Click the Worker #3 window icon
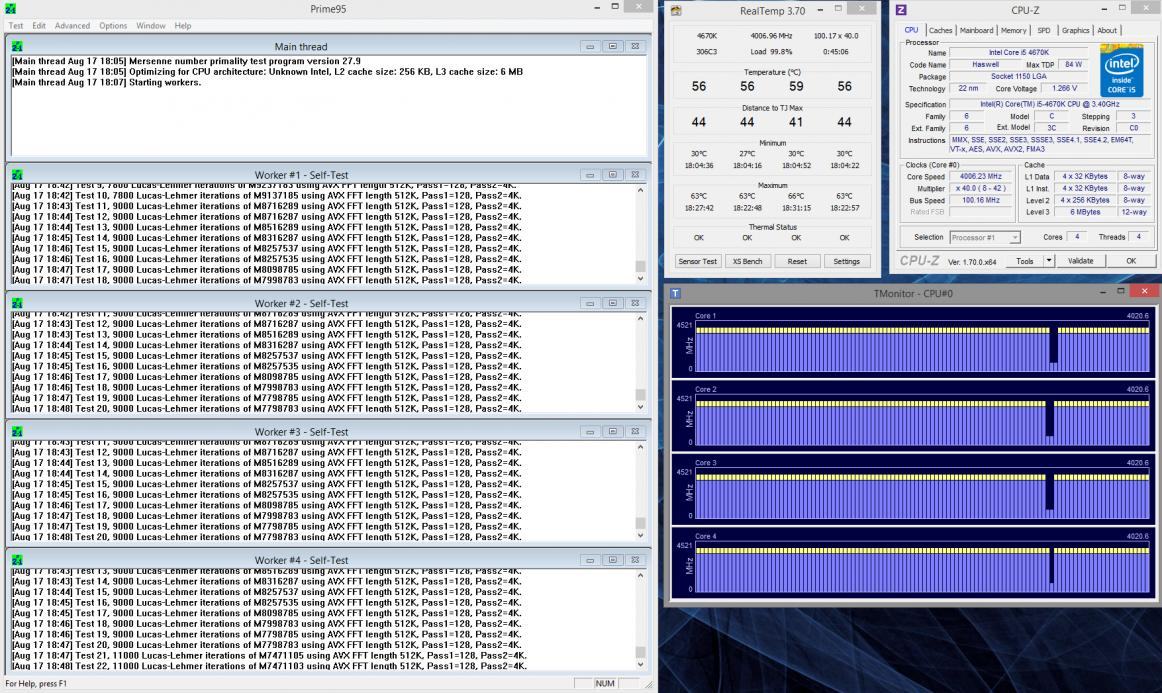Image resolution: width=1162 pixels, height=693 pixels. coord(17,431)
